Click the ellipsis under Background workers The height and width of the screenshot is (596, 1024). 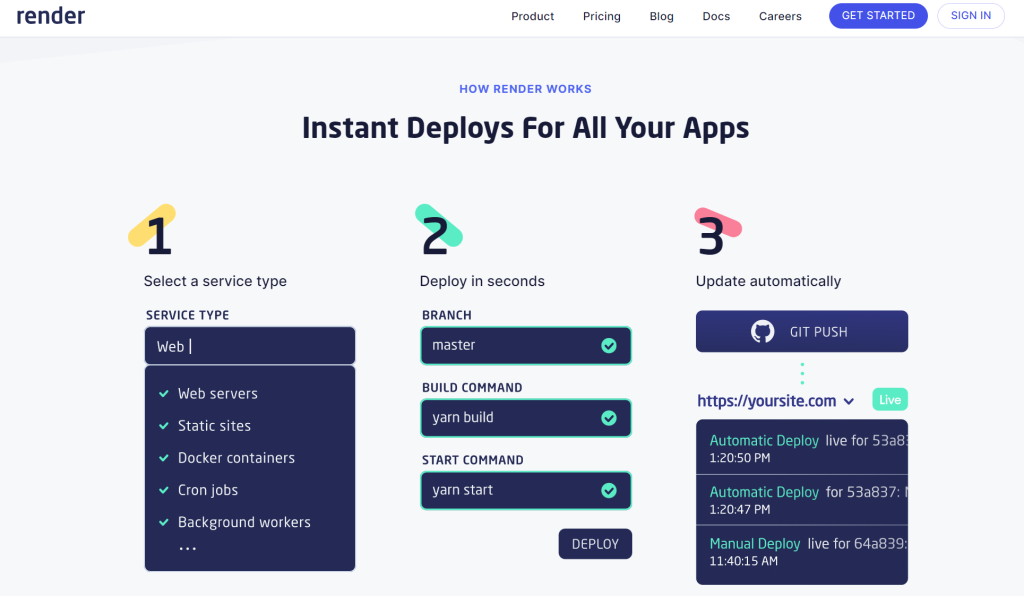[187, 548]
